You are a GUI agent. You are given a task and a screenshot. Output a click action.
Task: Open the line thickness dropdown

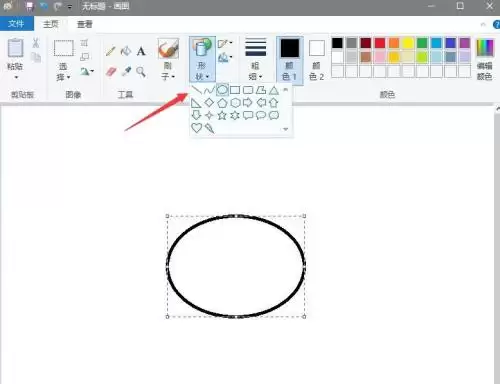point(255,59)
